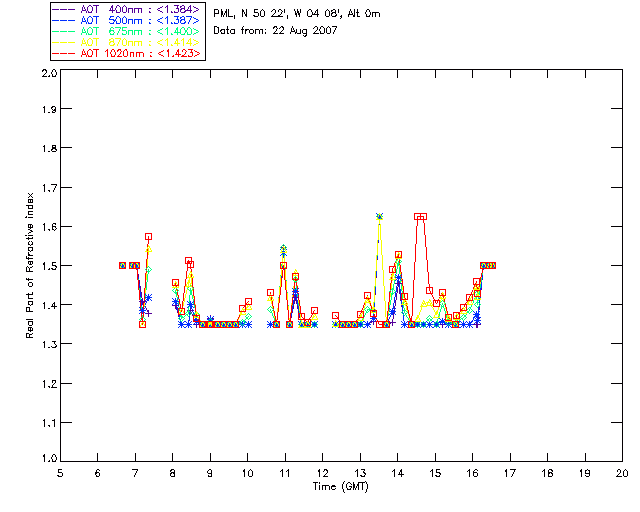640x512 pixels.
Task: Click the y-axis label 1.3
Action: pyautogui.click(x=49, y=344)
